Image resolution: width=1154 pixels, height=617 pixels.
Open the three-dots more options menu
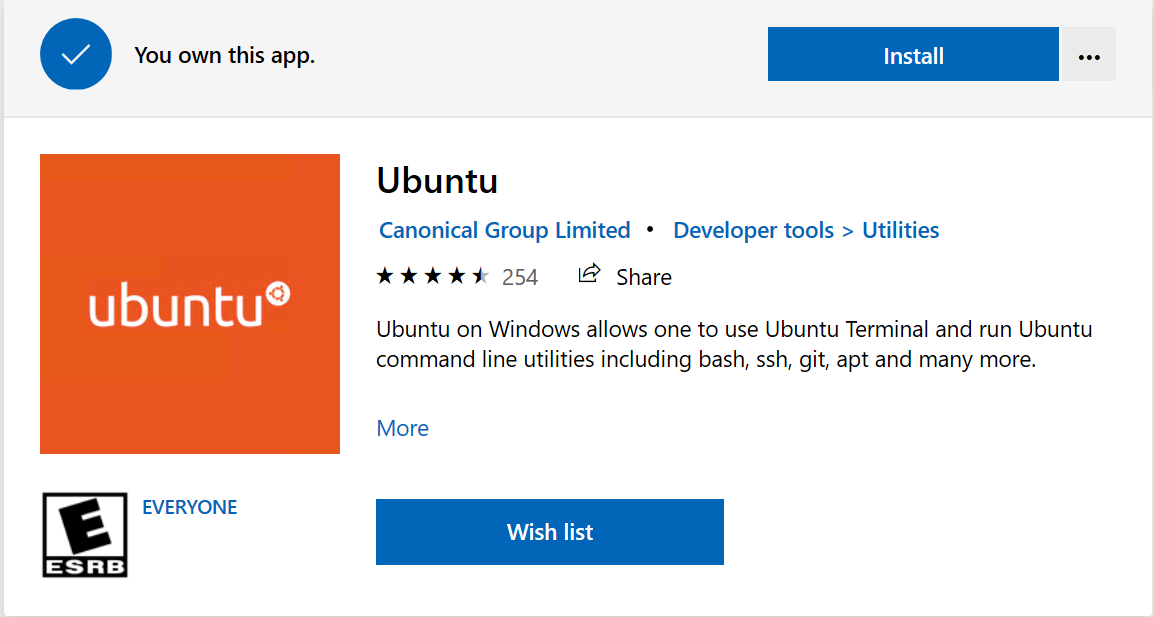1088,54
